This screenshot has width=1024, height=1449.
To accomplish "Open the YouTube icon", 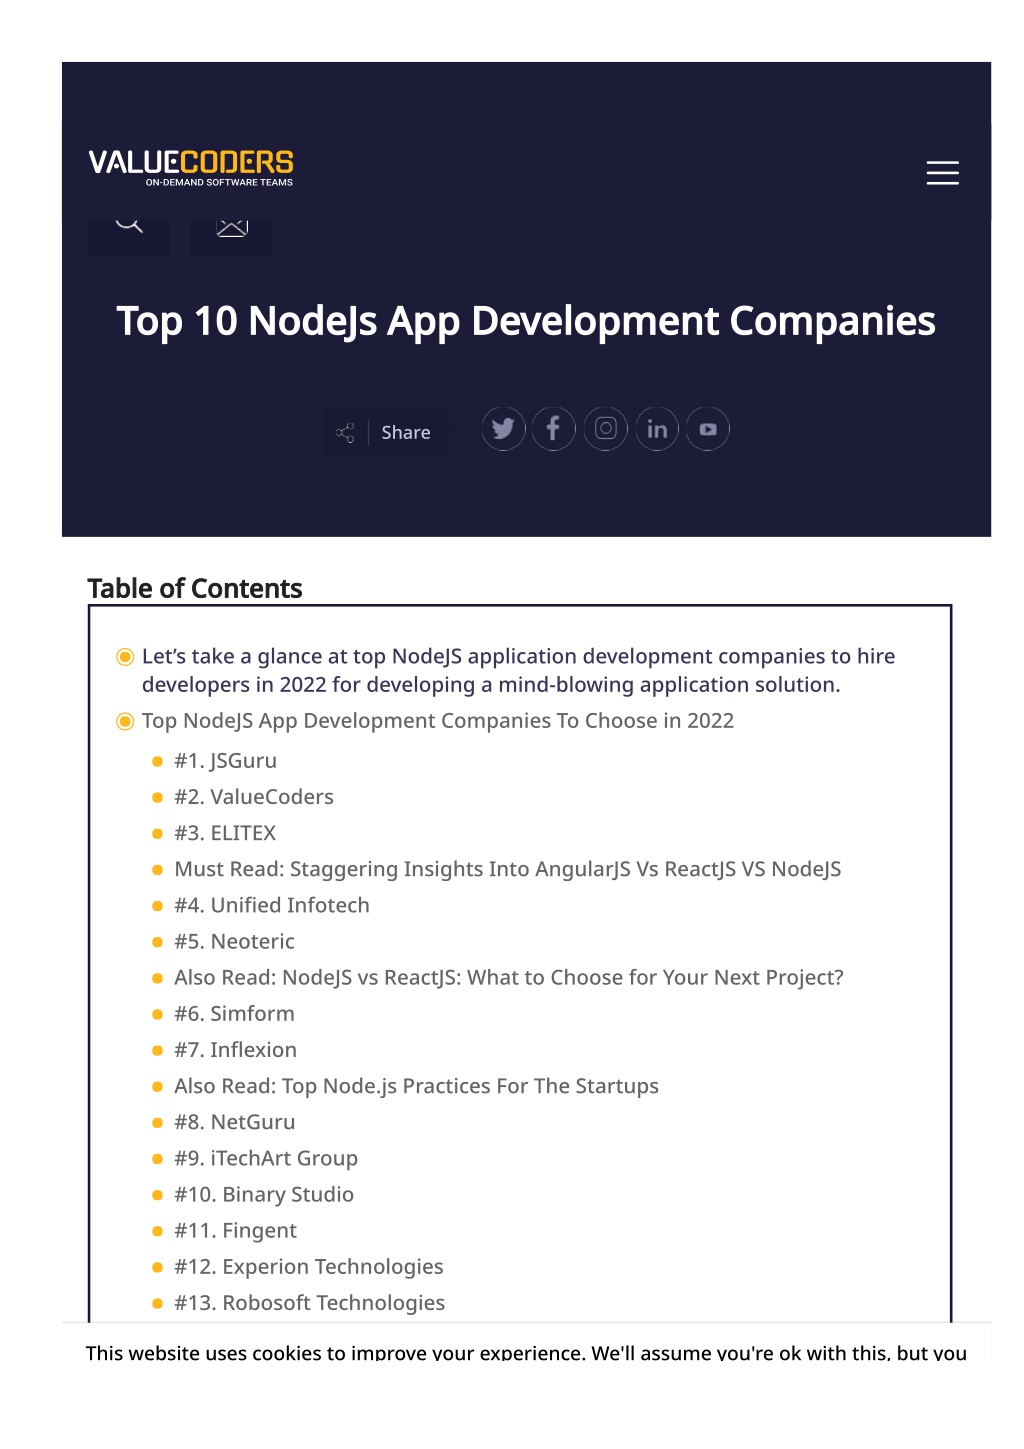I will 708,429.
